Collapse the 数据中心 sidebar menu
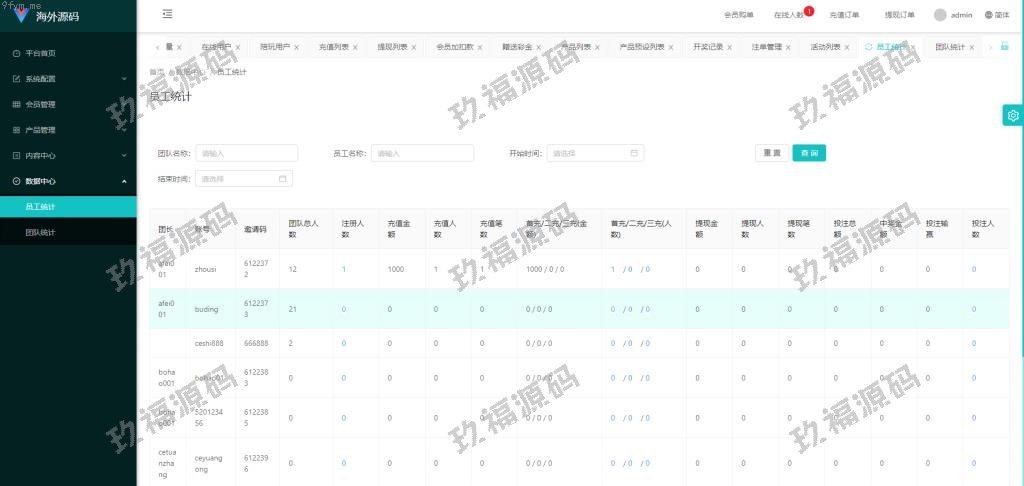This screenshot has width=1024, height=486. click(68, 181)
